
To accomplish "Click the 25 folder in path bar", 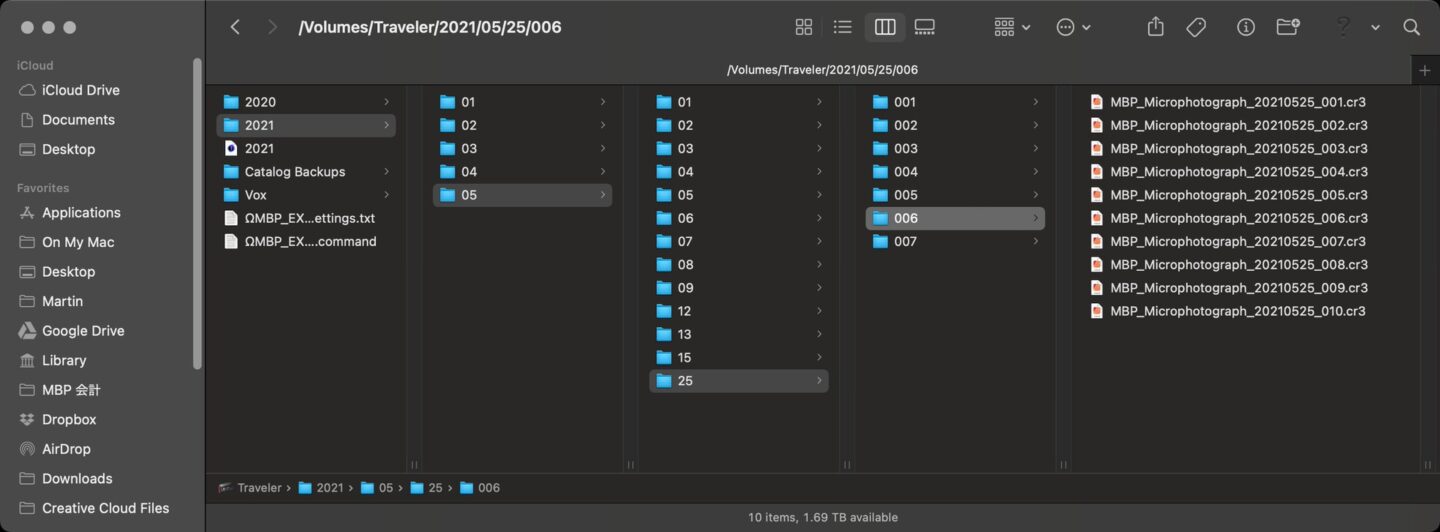I will [435, 488].
